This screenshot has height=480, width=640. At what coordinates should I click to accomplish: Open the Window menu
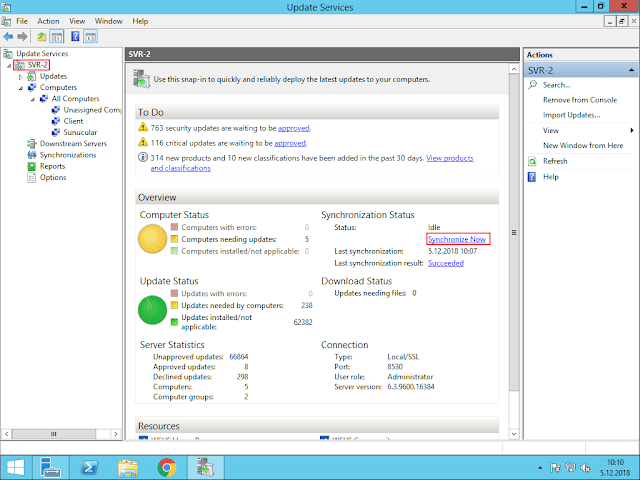tap(109, 21)
